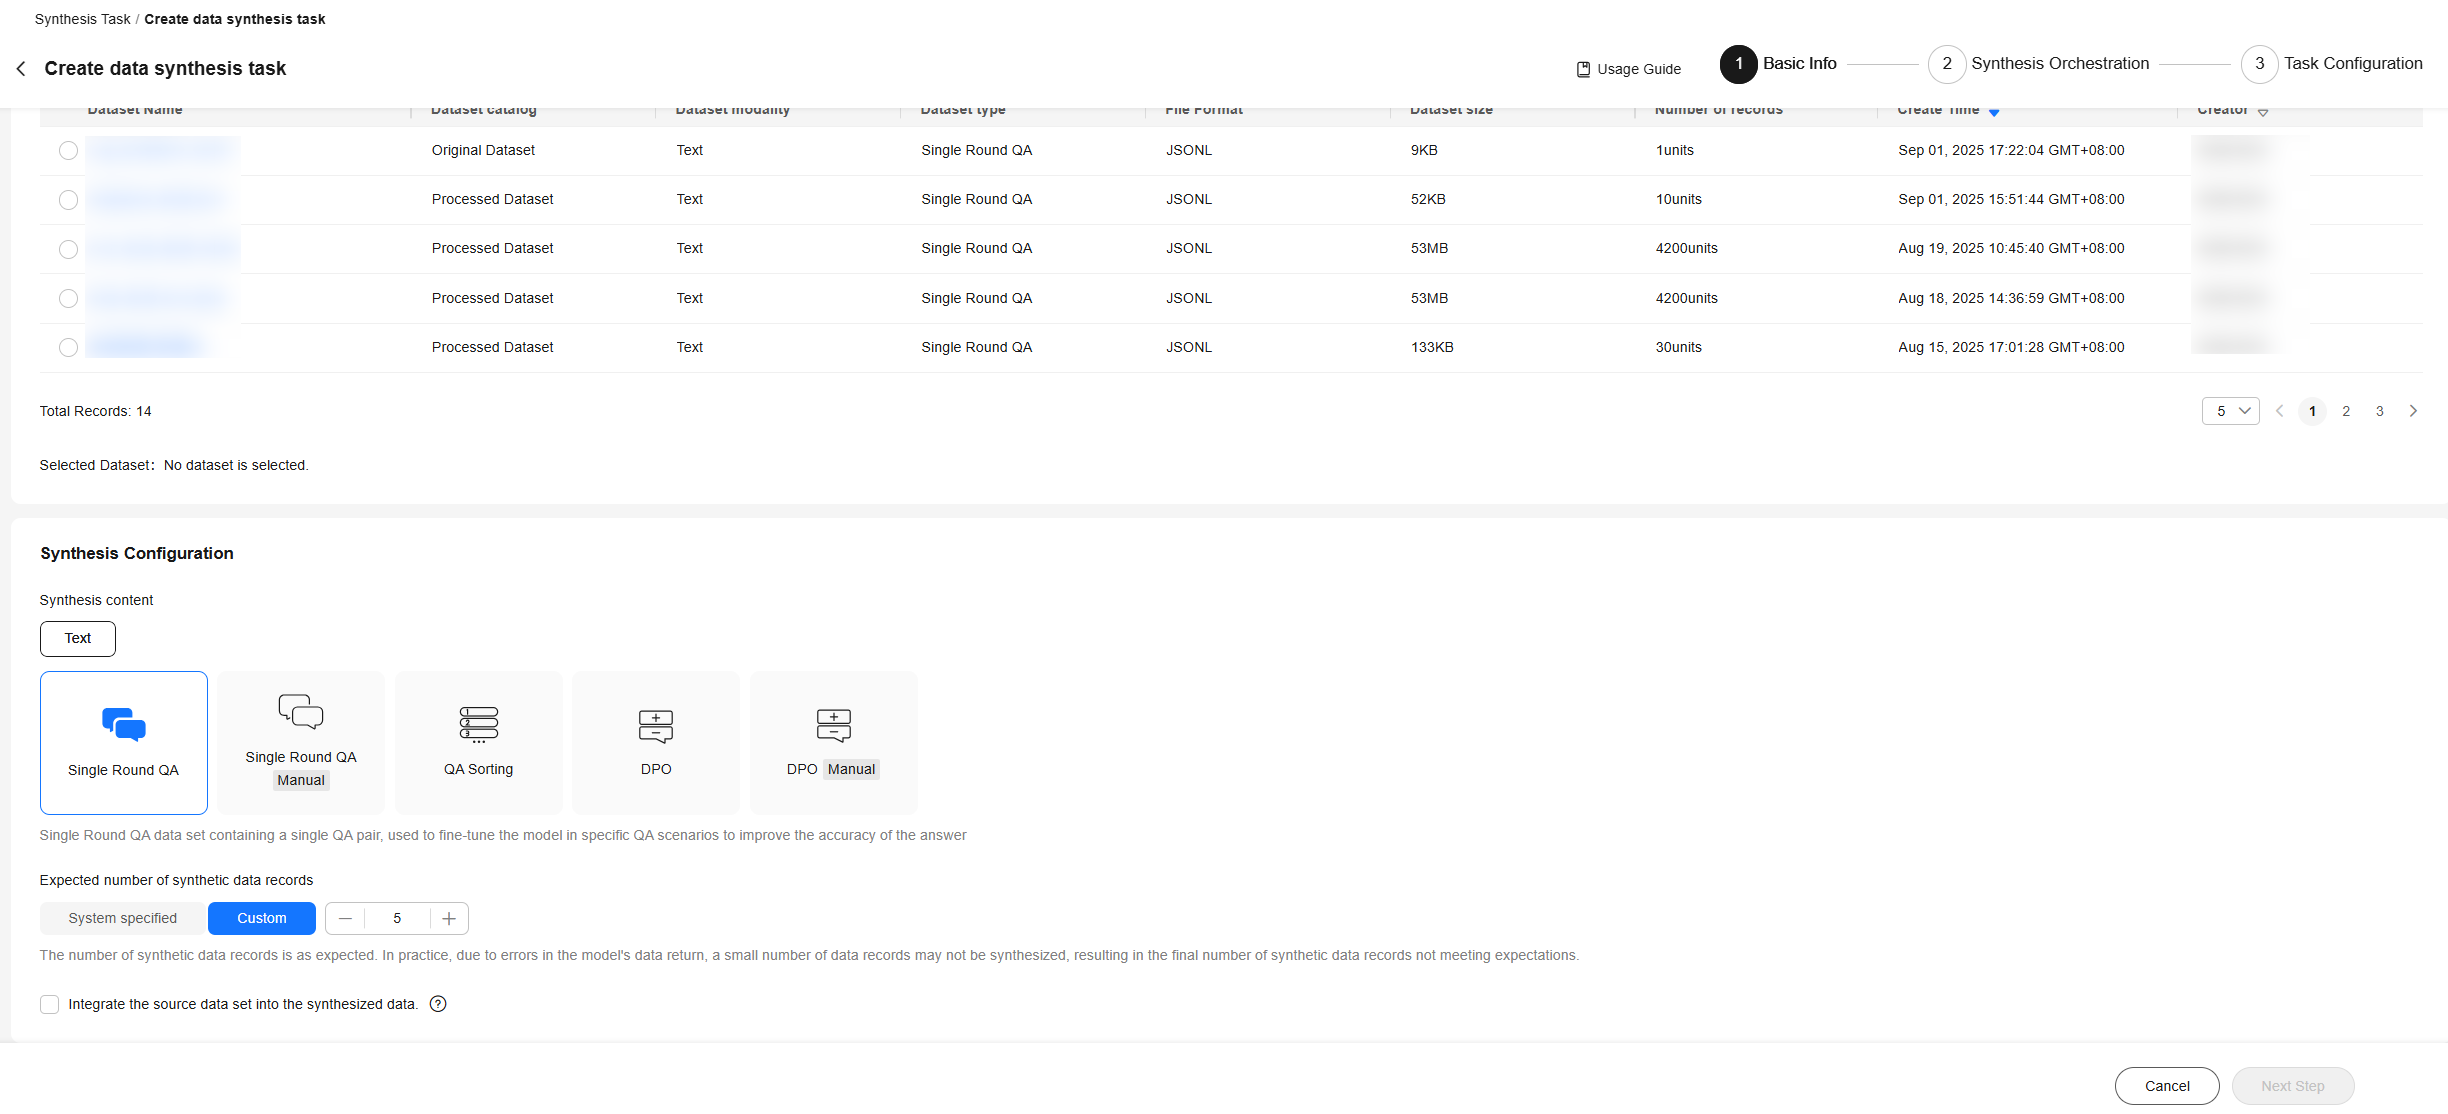Click the Create Time sort arrow

1994,111
